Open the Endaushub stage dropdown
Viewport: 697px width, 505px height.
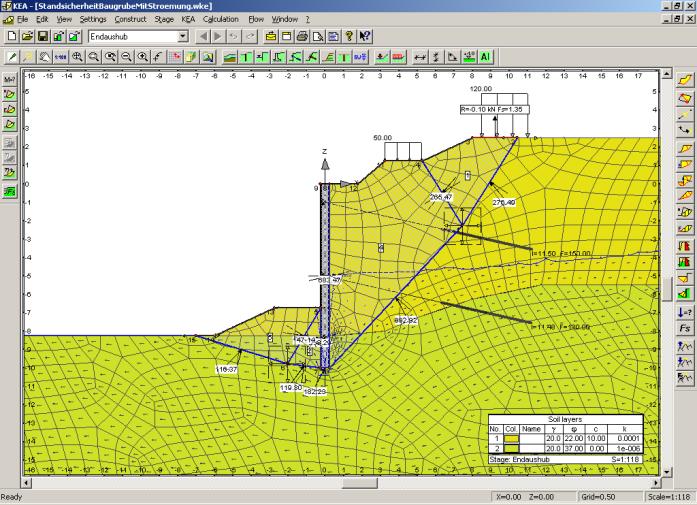point(183,36)
